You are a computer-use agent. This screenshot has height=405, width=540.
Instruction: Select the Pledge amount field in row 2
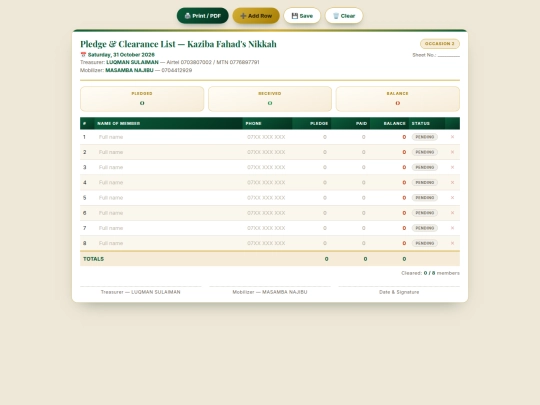click(312, 152)
